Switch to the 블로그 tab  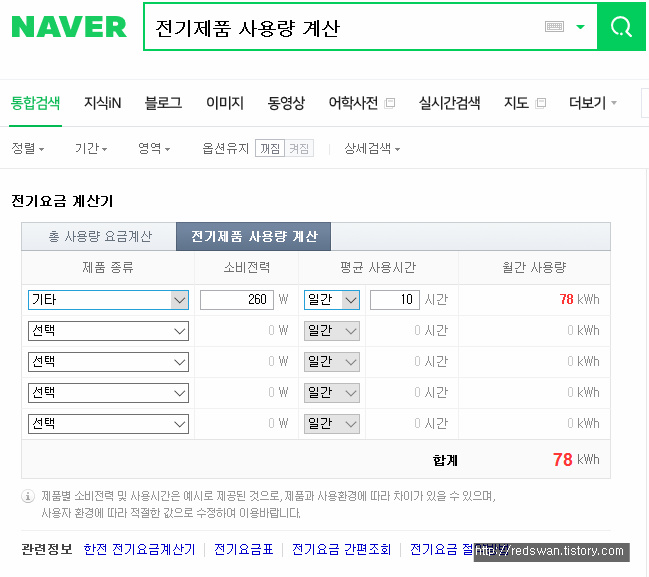[163, 103]
